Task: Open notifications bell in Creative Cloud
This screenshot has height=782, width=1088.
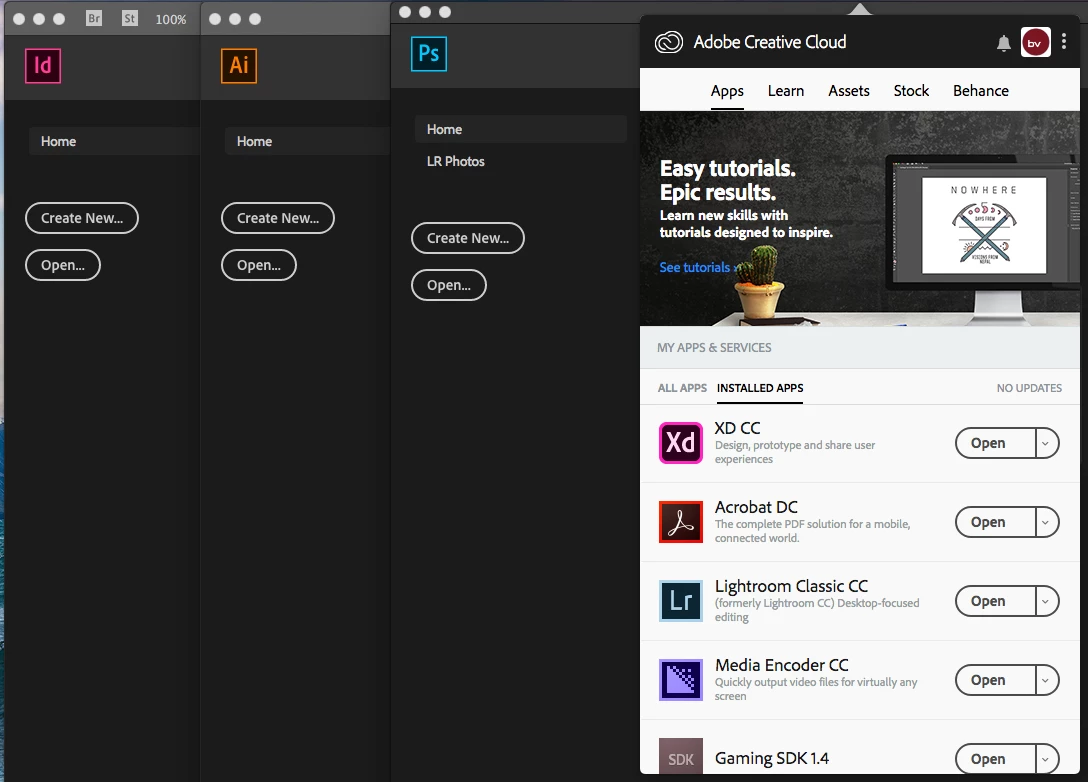Action: 1003,44
